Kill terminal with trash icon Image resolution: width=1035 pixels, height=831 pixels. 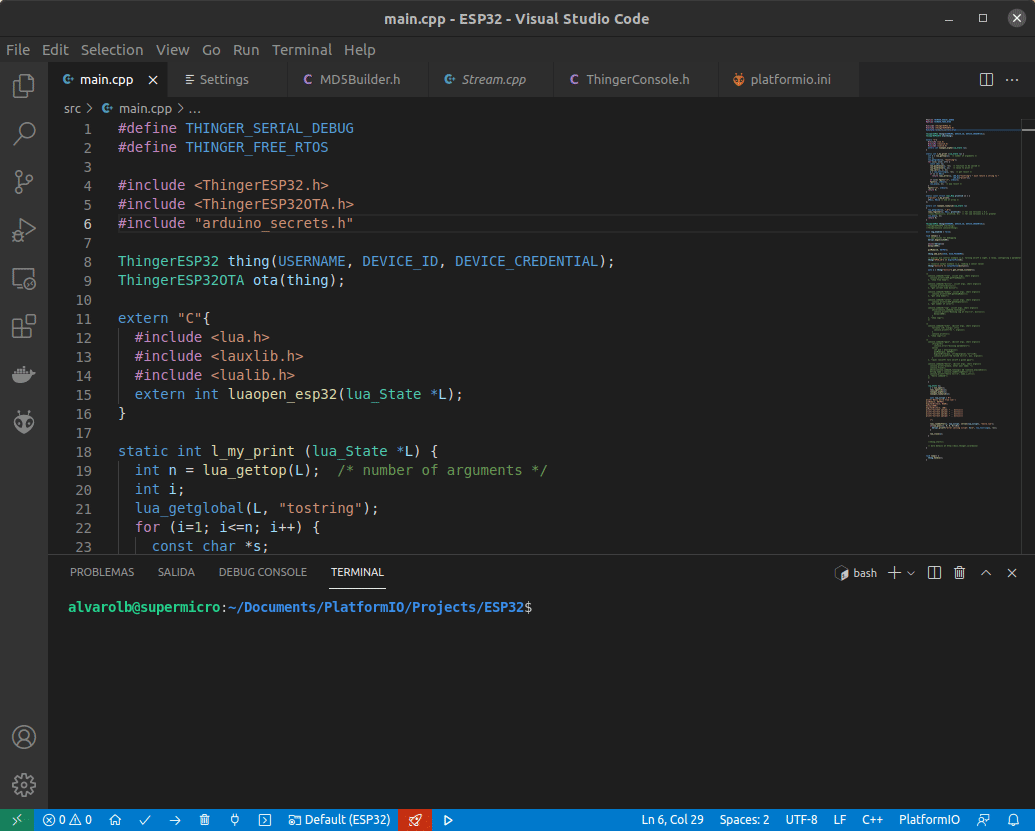(960, 572)
